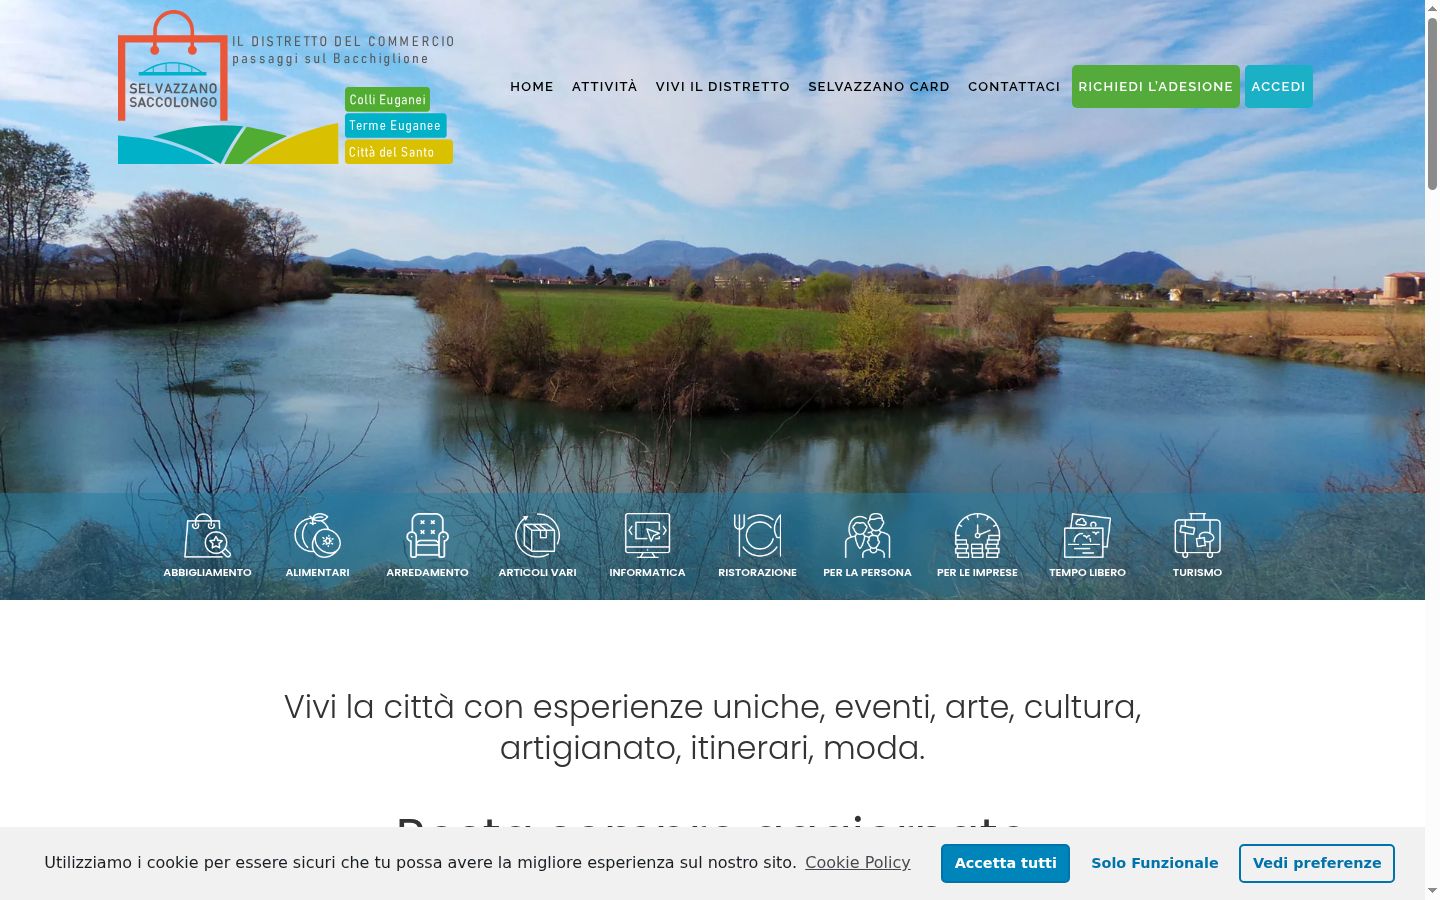Click the Accedi login button
Viewport: 1440px width, 900px height.
coord(1279,87)
